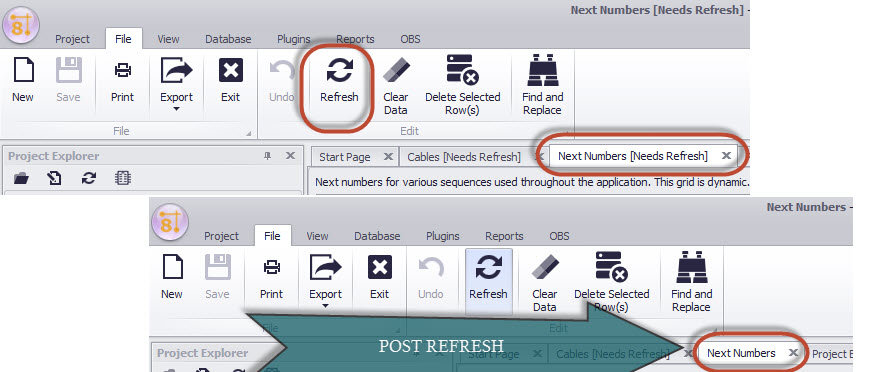Open OBS tab in lower ribbon

point(559,236)
